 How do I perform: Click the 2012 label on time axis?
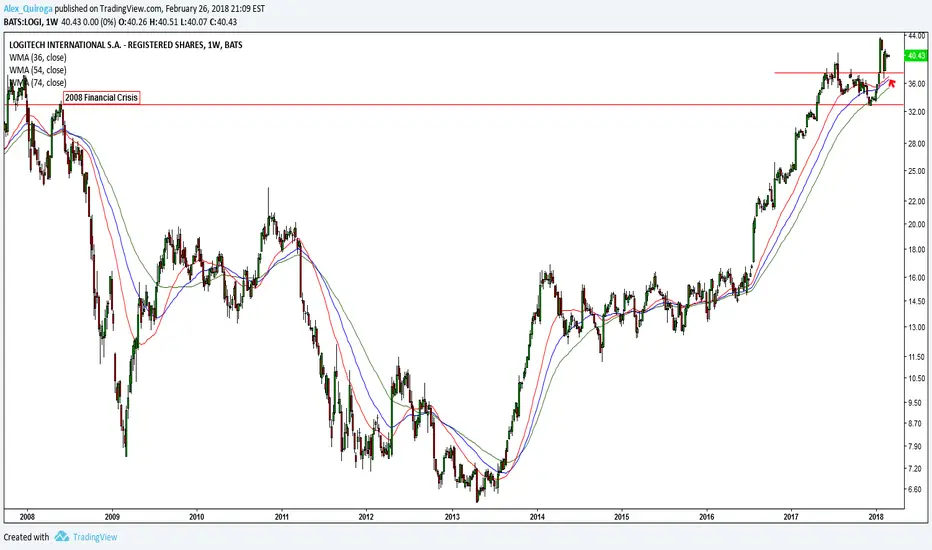367,517
